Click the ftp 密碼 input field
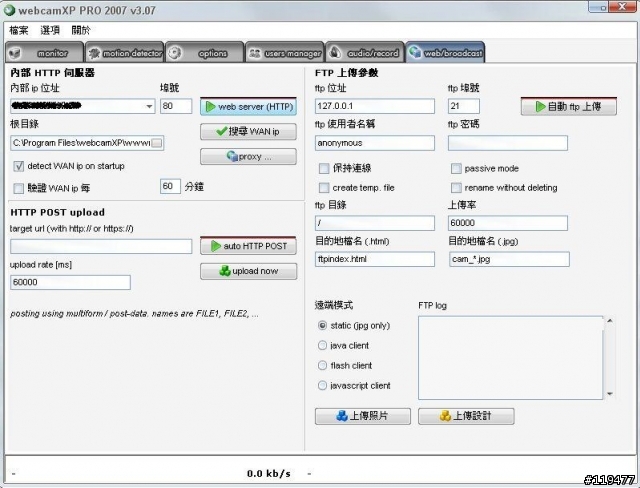Viewport: 640px width, 488px height. 508,143
